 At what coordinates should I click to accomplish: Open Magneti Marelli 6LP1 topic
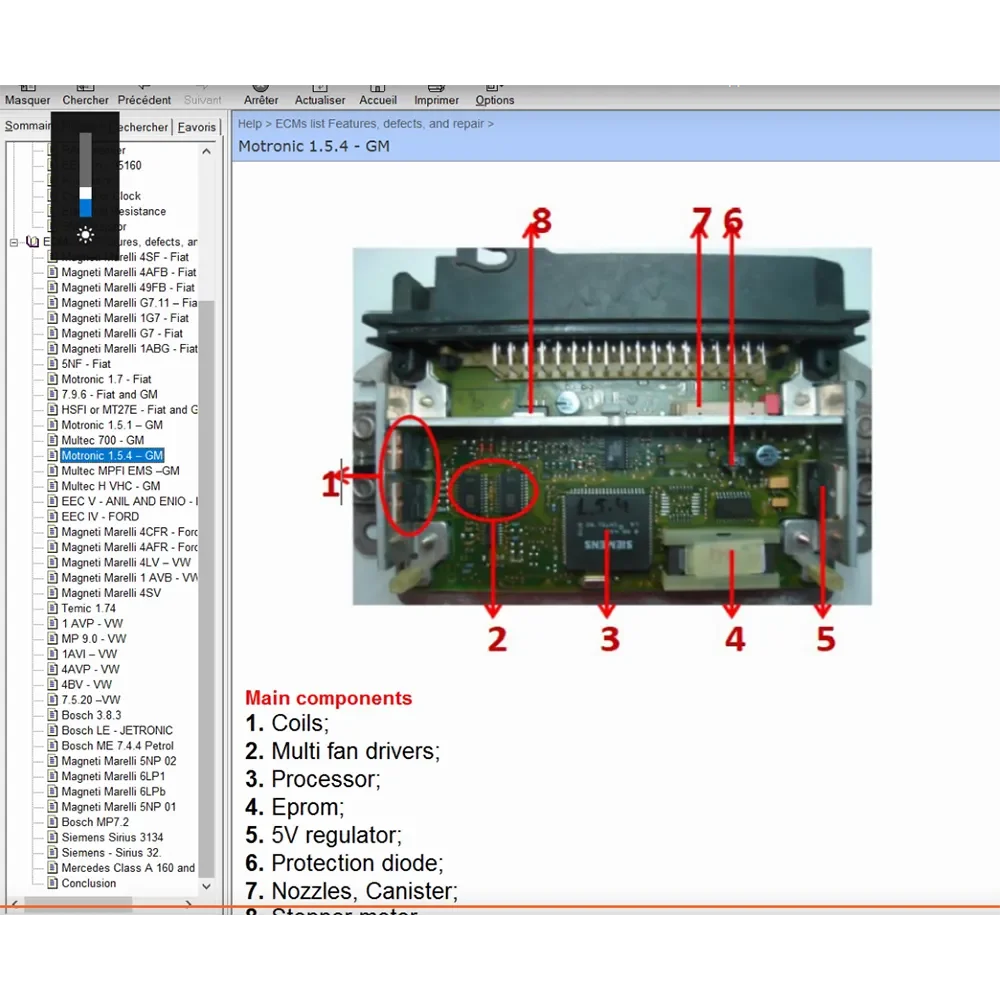113,777
